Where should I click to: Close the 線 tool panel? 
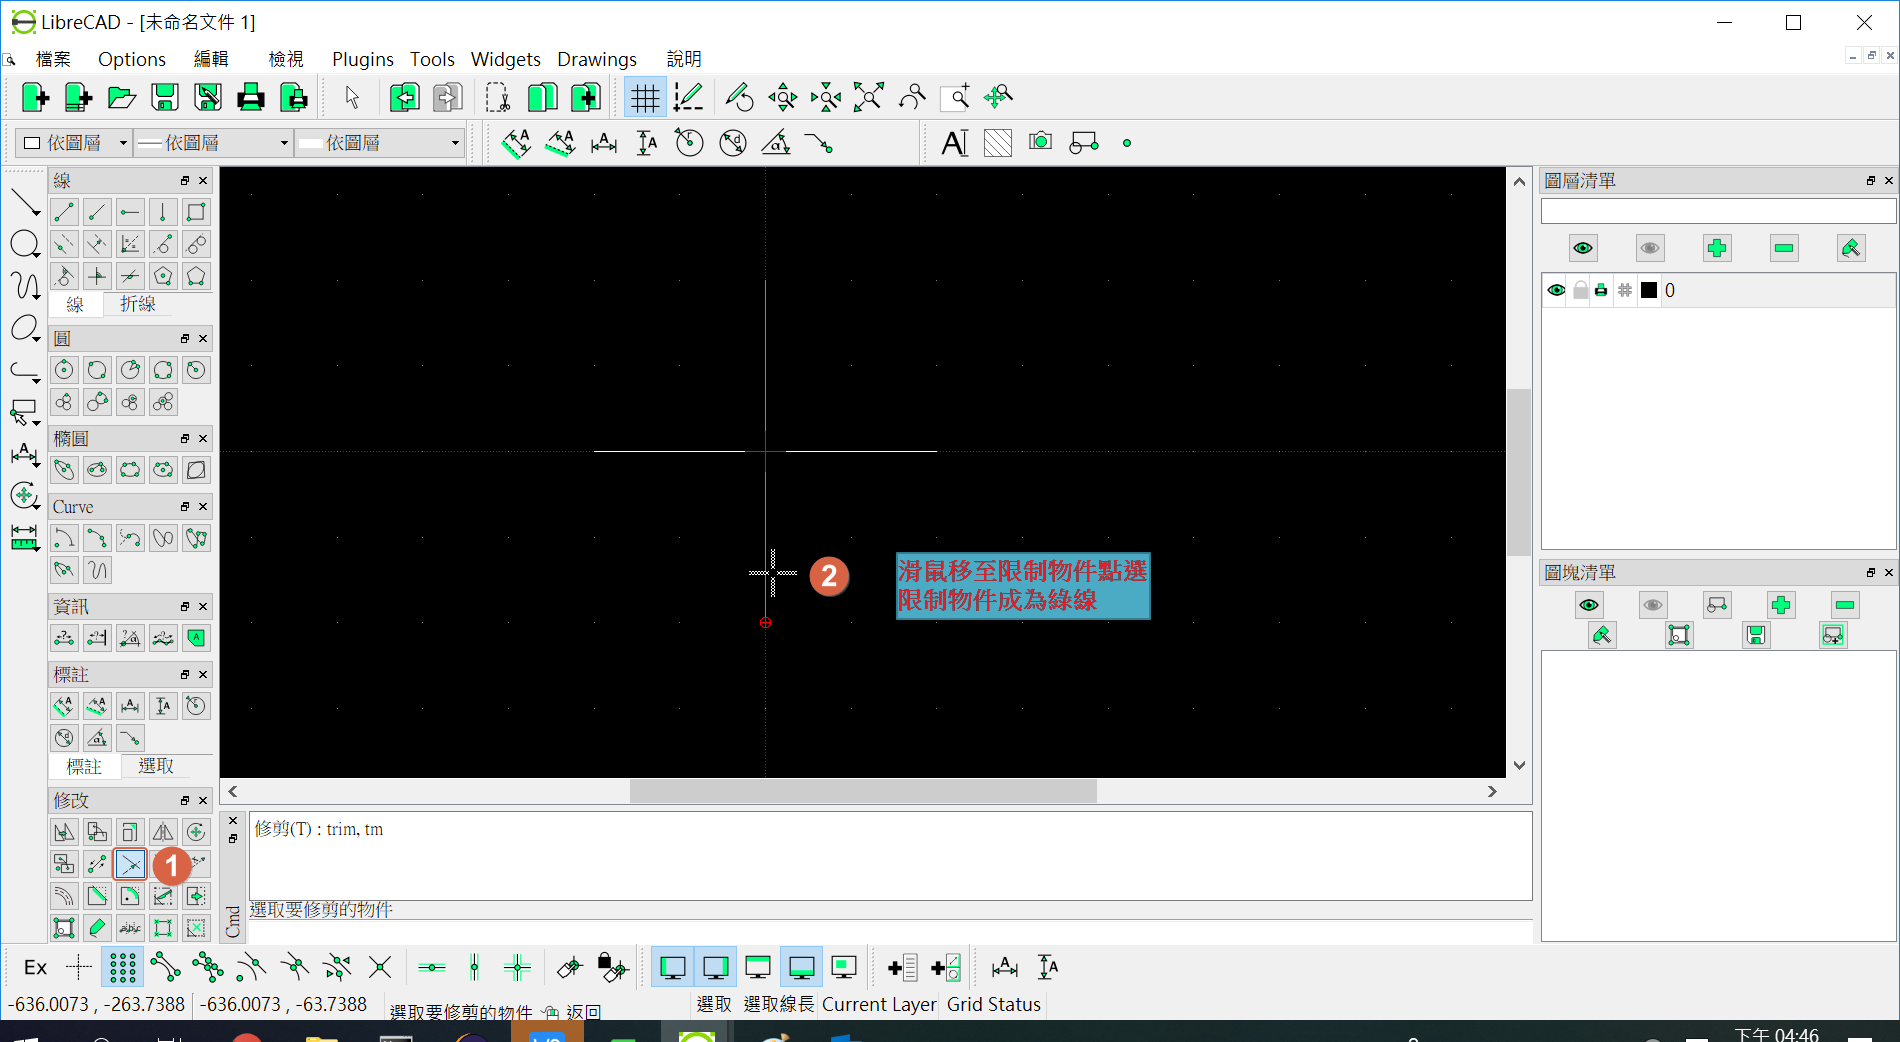click(203, 181)
